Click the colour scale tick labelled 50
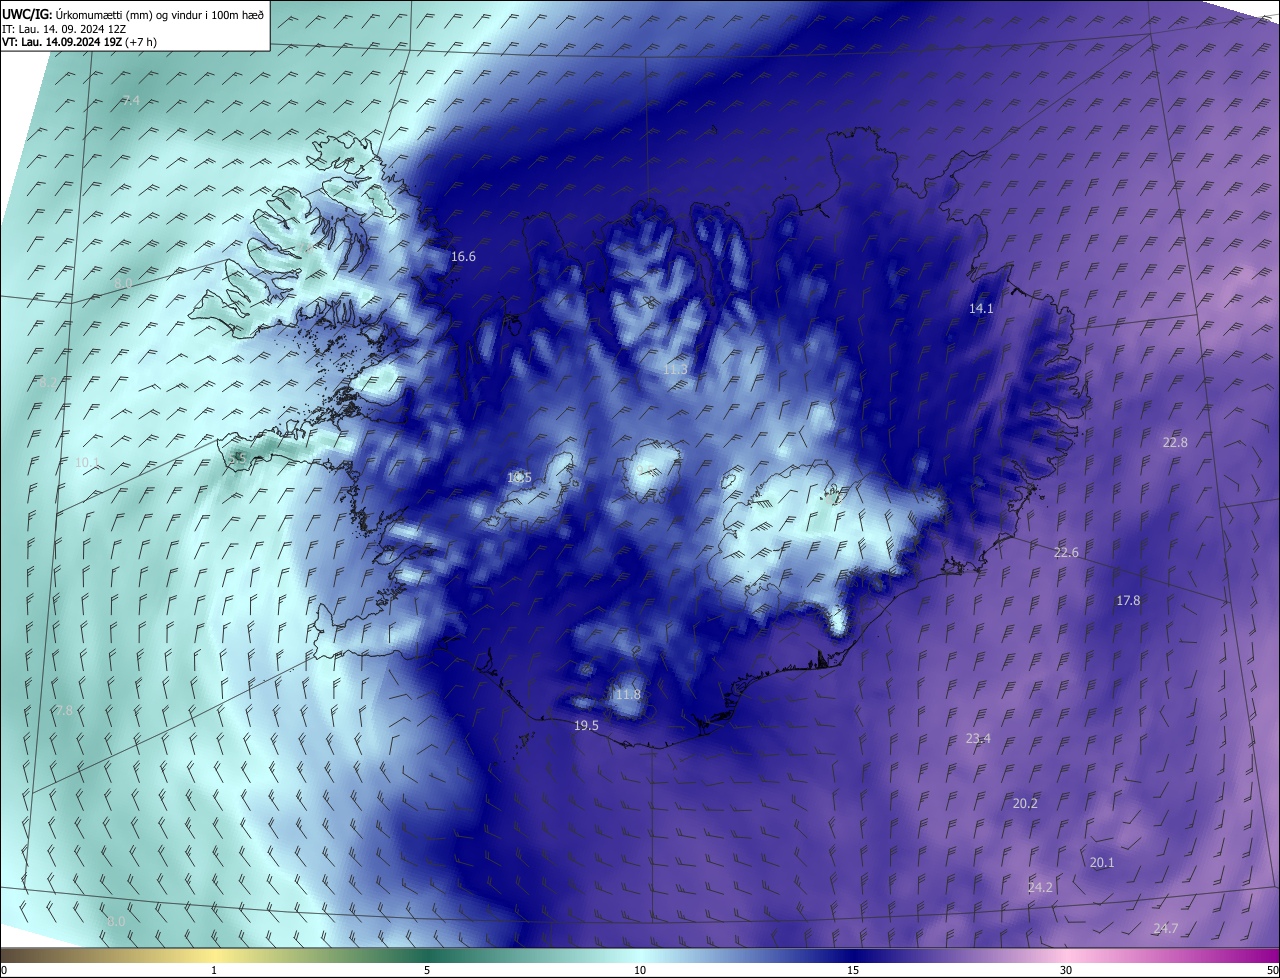This screenshot has height=978, width=1280. tap(1272, 971)
